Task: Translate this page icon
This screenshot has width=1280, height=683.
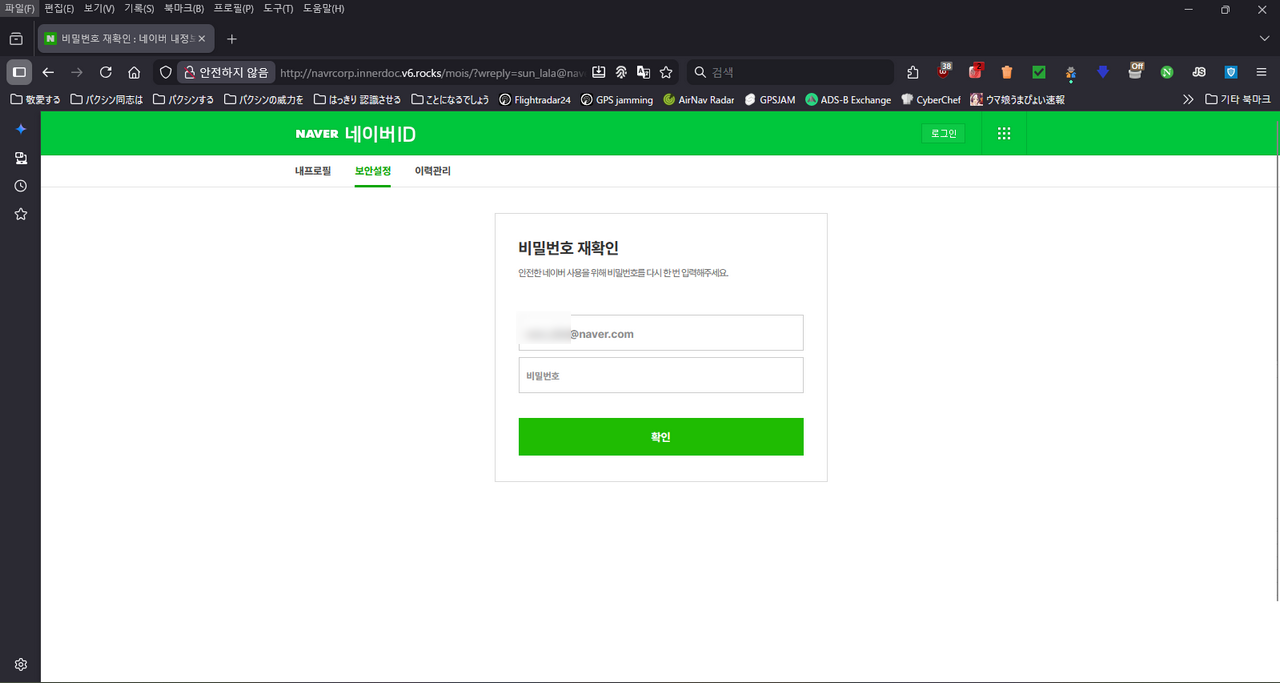Action: pos(643,72)
